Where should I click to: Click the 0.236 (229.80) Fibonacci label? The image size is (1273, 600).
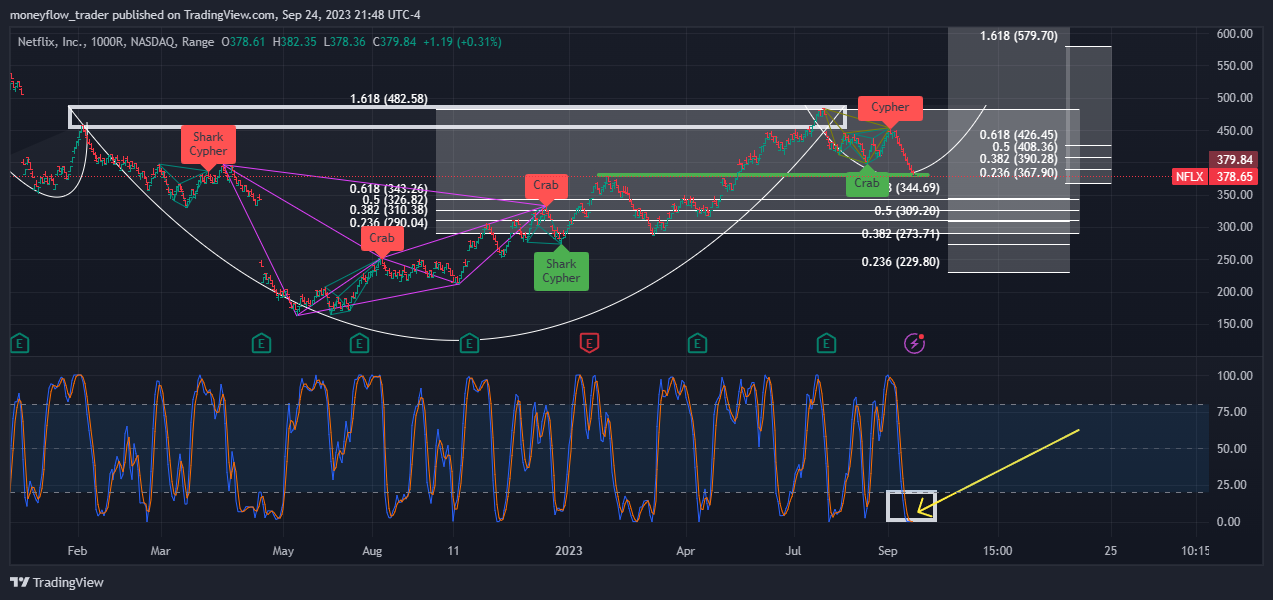[901, 262]
